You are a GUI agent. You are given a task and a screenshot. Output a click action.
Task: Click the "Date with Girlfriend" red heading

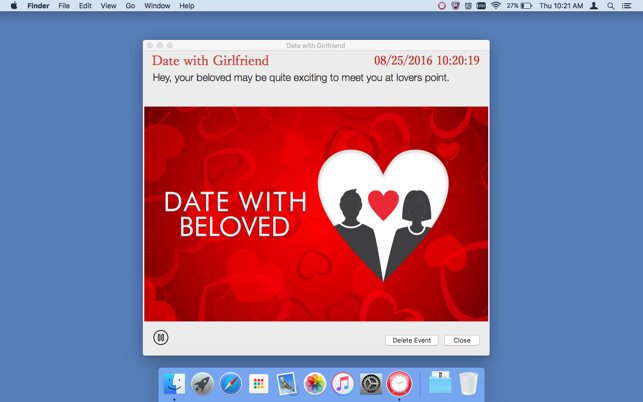pyautogui.click(x=211, y=61)
